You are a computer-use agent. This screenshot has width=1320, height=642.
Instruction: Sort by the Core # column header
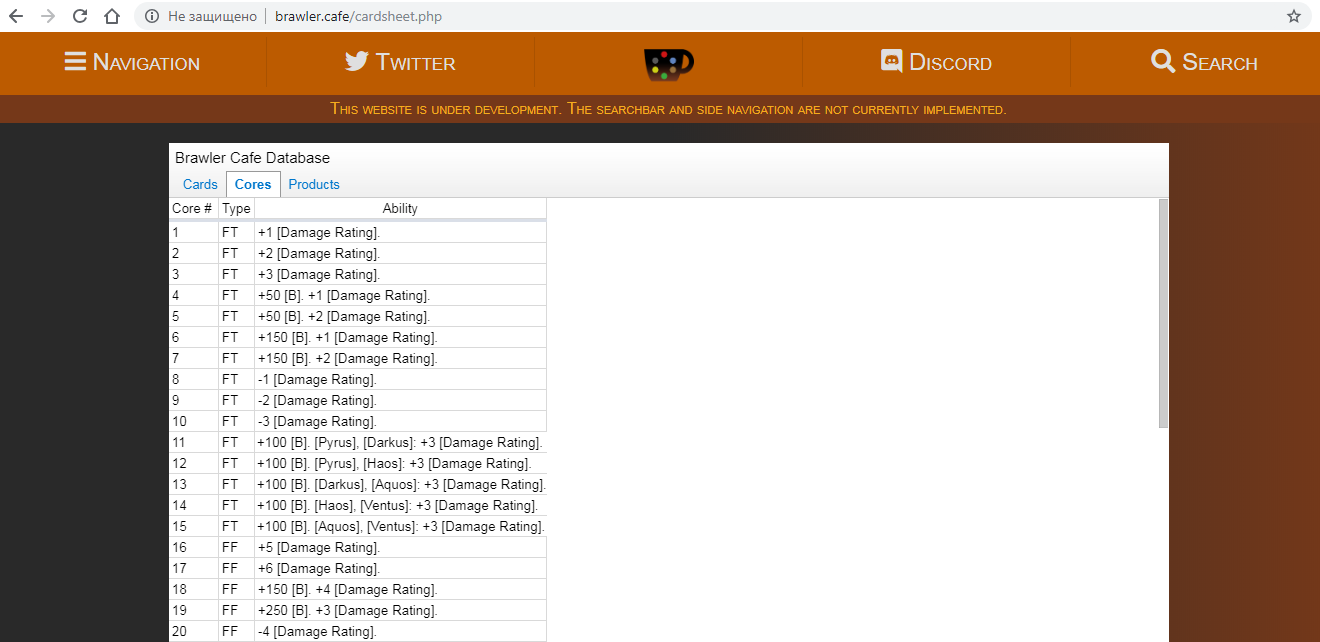click(x=193, y=208)
